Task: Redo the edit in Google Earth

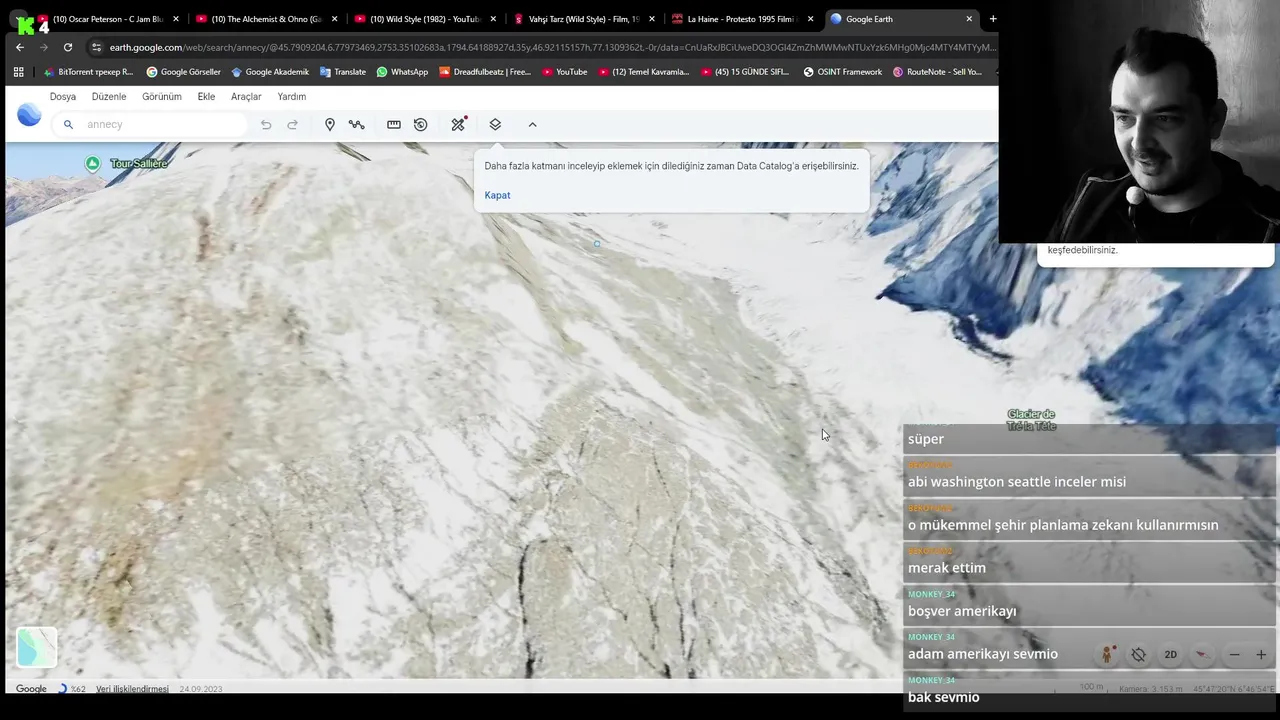Action: 293,125
